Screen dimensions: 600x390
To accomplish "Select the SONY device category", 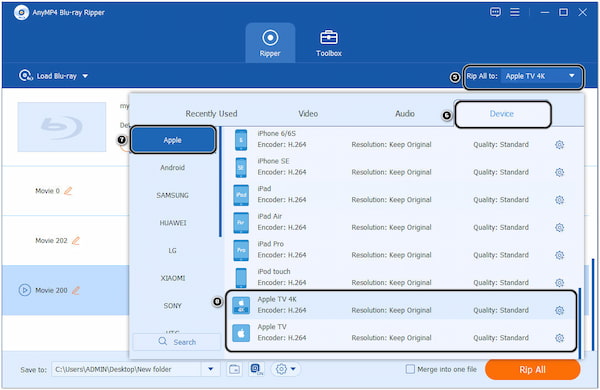I will tap(173, 306).
